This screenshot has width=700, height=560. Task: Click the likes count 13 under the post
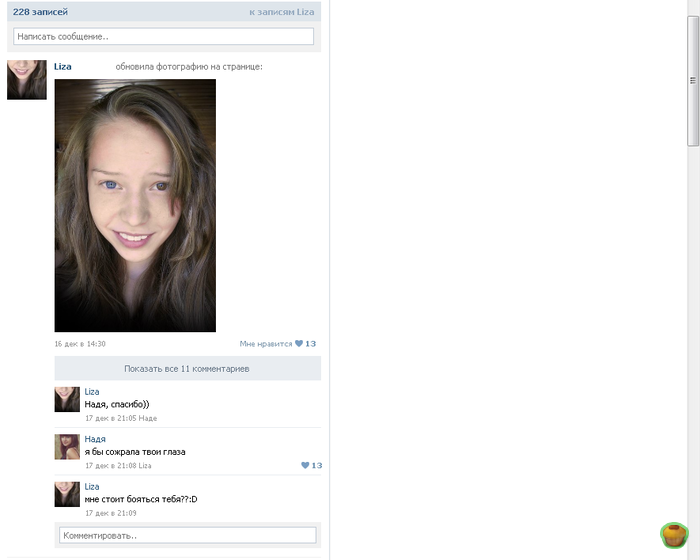[311, 344]
